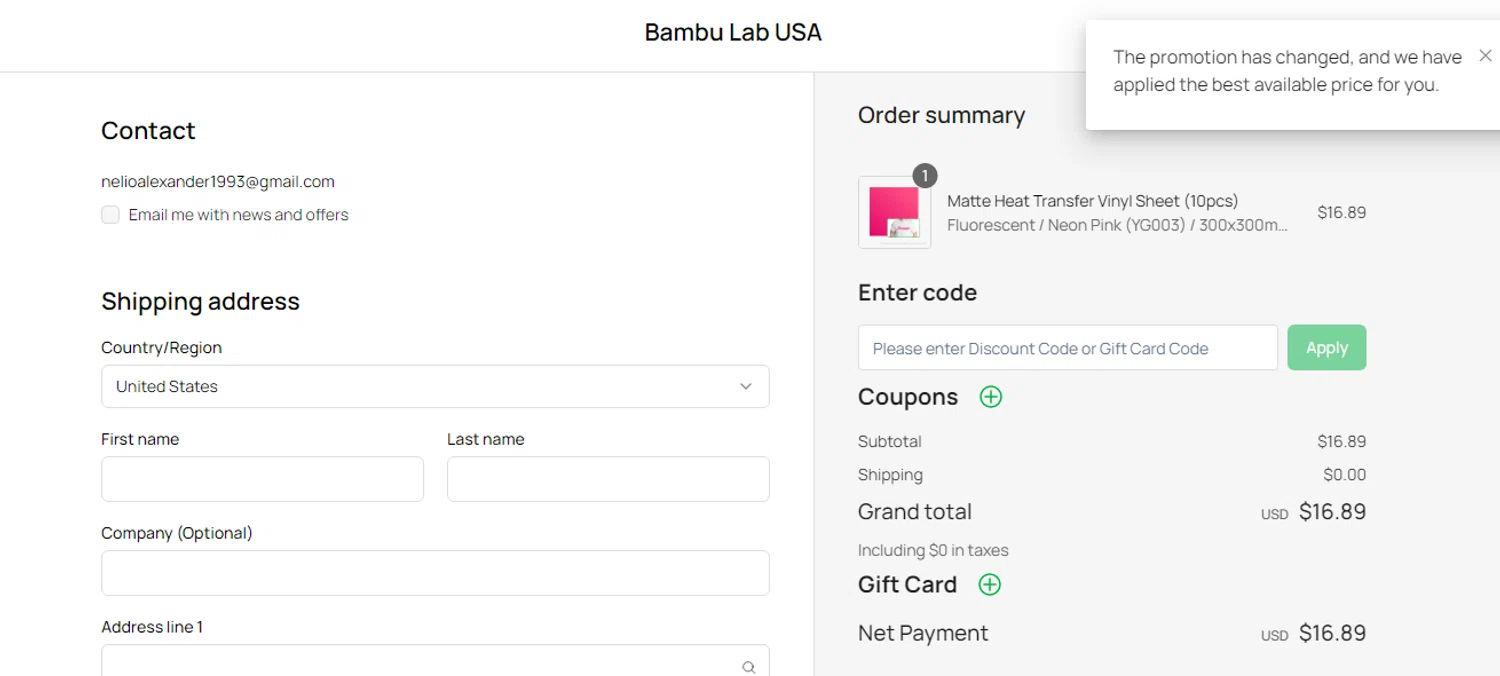
Task: Click the Vinyl Sheet product thumbnail
Action: coord(894,213)
